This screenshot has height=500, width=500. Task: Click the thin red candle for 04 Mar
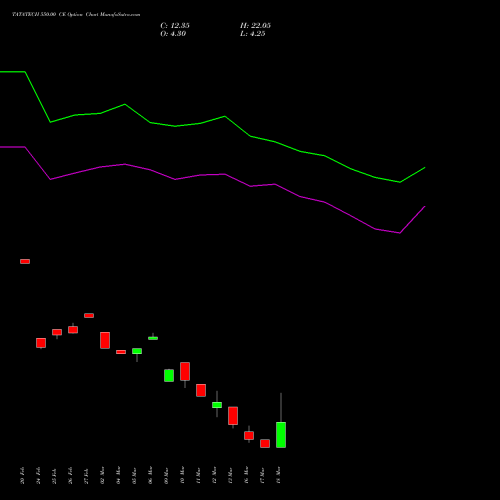[x=121, y=352]
